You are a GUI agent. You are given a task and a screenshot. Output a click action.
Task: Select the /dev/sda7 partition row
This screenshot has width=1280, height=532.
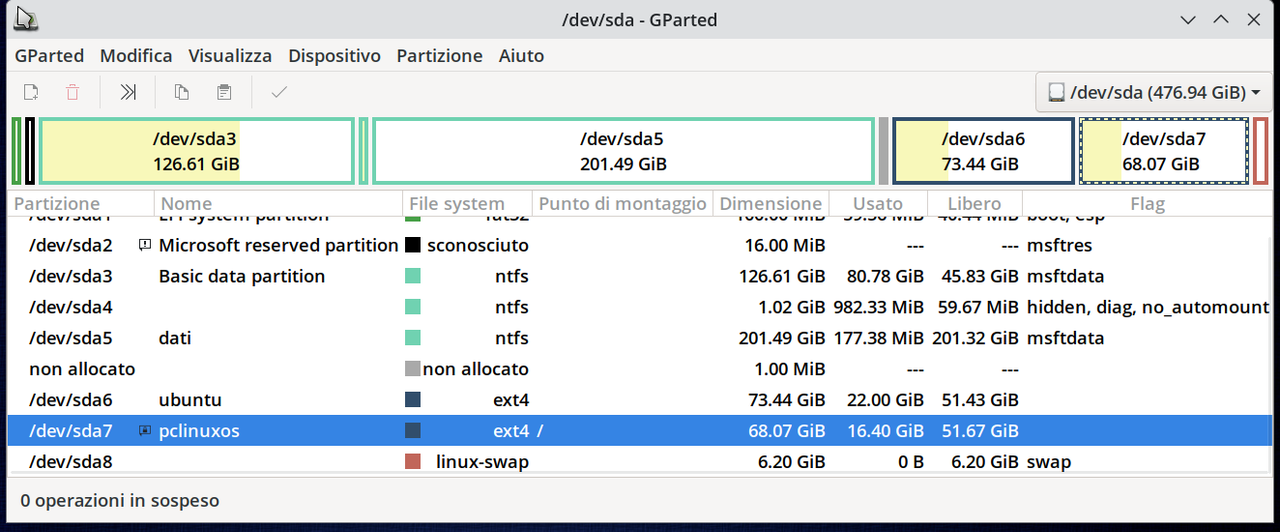click(x=640, y=431)
